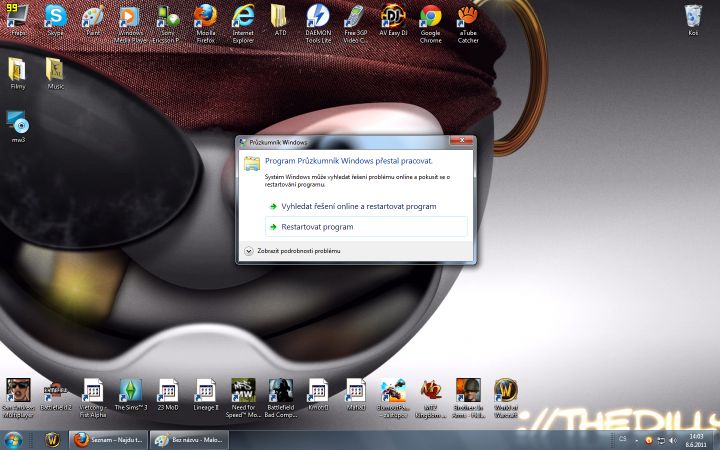Image resolution: width=720 pixels, height=450 pixels.
Task: Select the Lineage II shortcut
Action: pos(206,395)
